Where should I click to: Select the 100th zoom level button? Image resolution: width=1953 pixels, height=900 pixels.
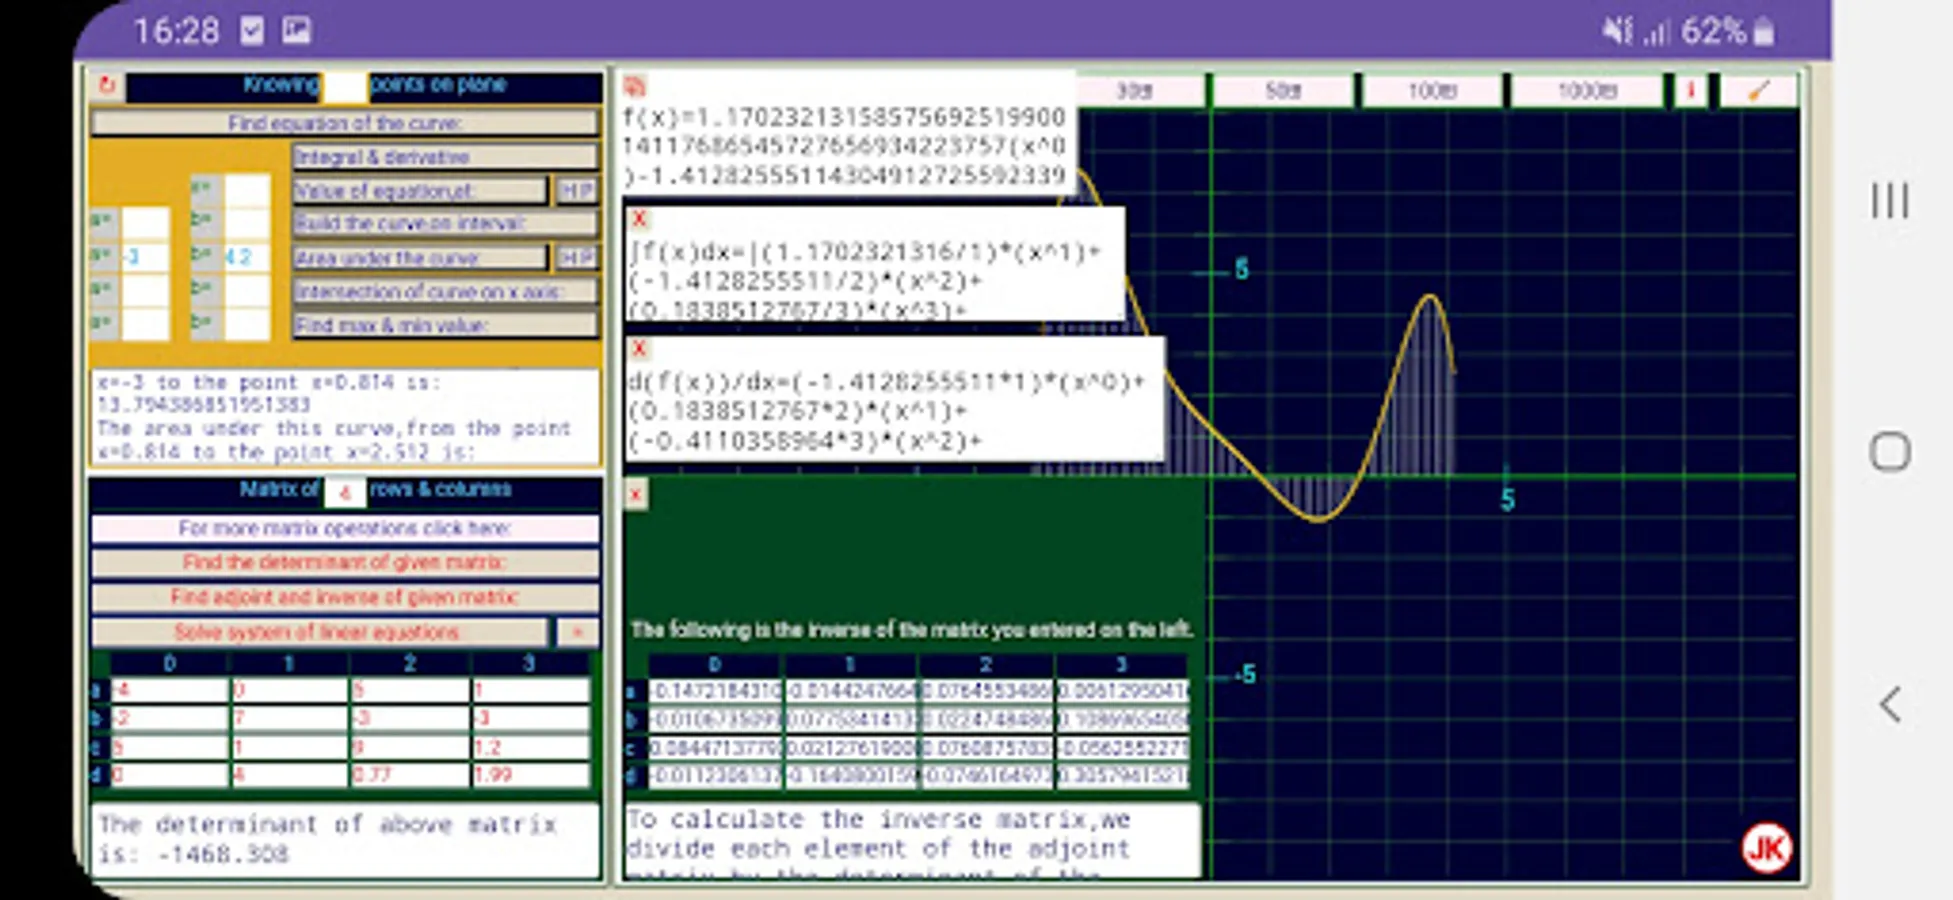pyautogui.click(x=1430, y=90)
